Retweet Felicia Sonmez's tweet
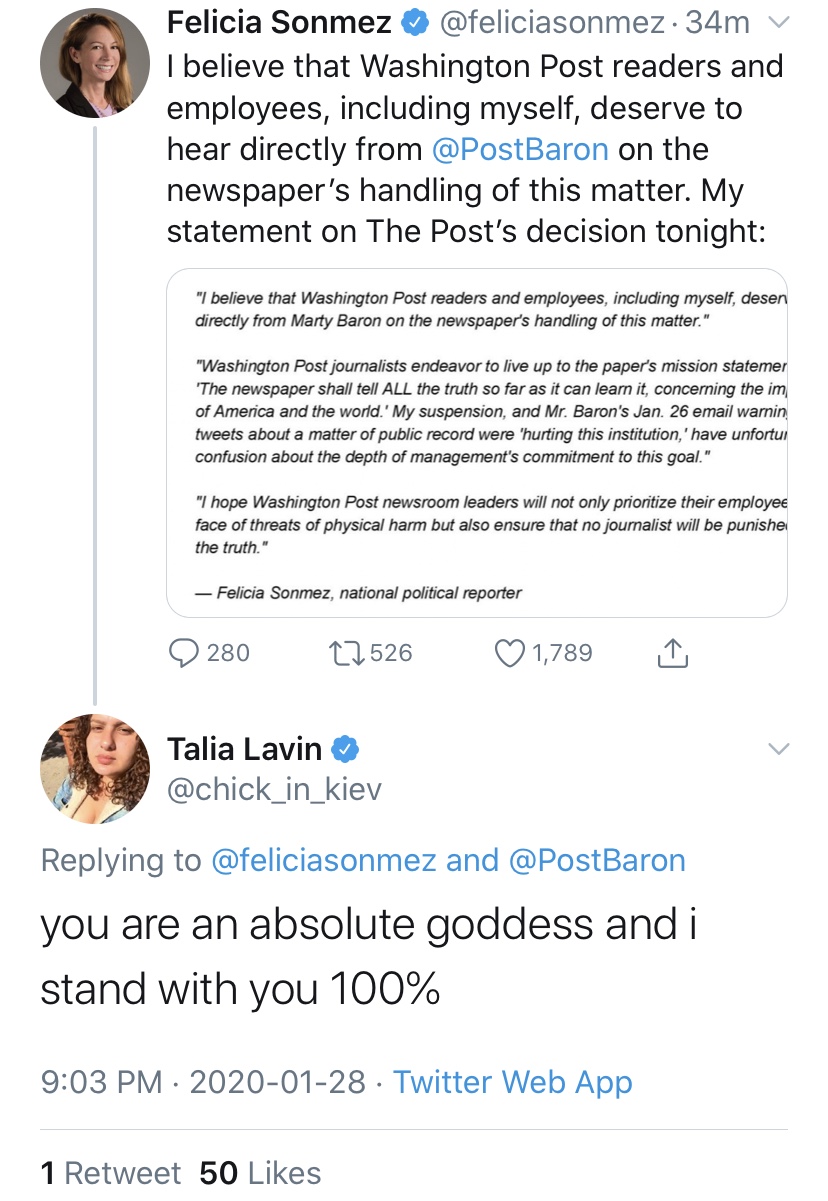828x1201 pixels. point(344,653)
